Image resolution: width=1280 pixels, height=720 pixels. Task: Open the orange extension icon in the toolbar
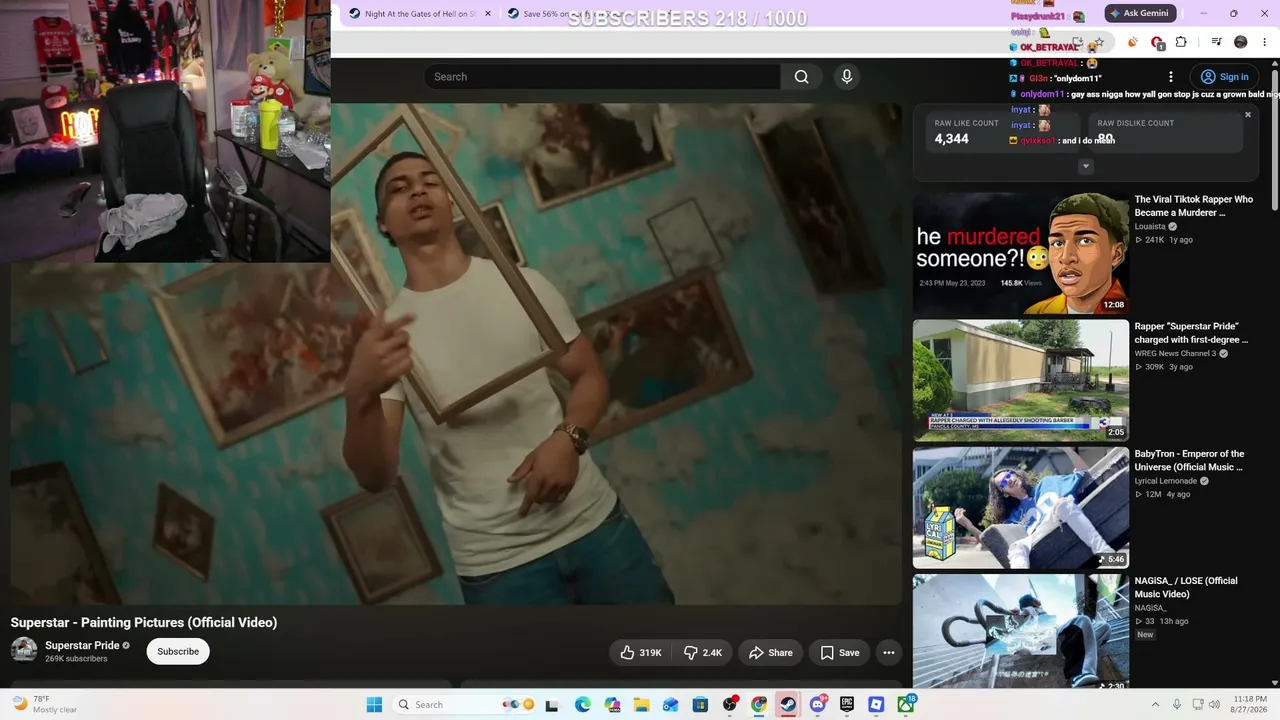(1132, 42)
